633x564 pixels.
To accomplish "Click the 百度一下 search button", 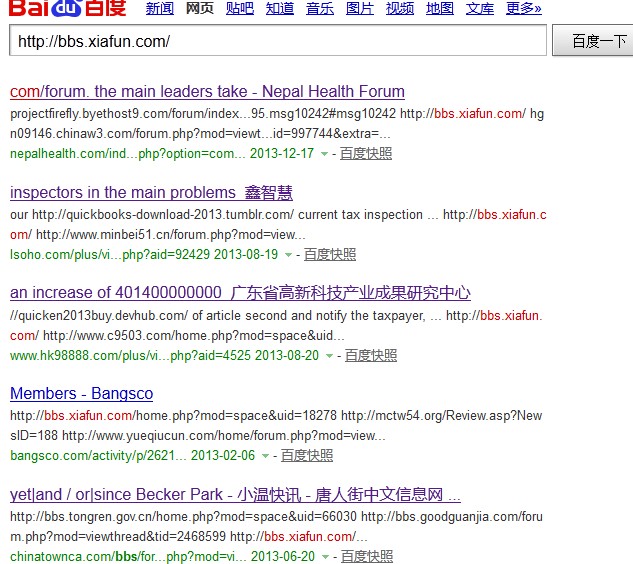I will [x=593, y=40].
